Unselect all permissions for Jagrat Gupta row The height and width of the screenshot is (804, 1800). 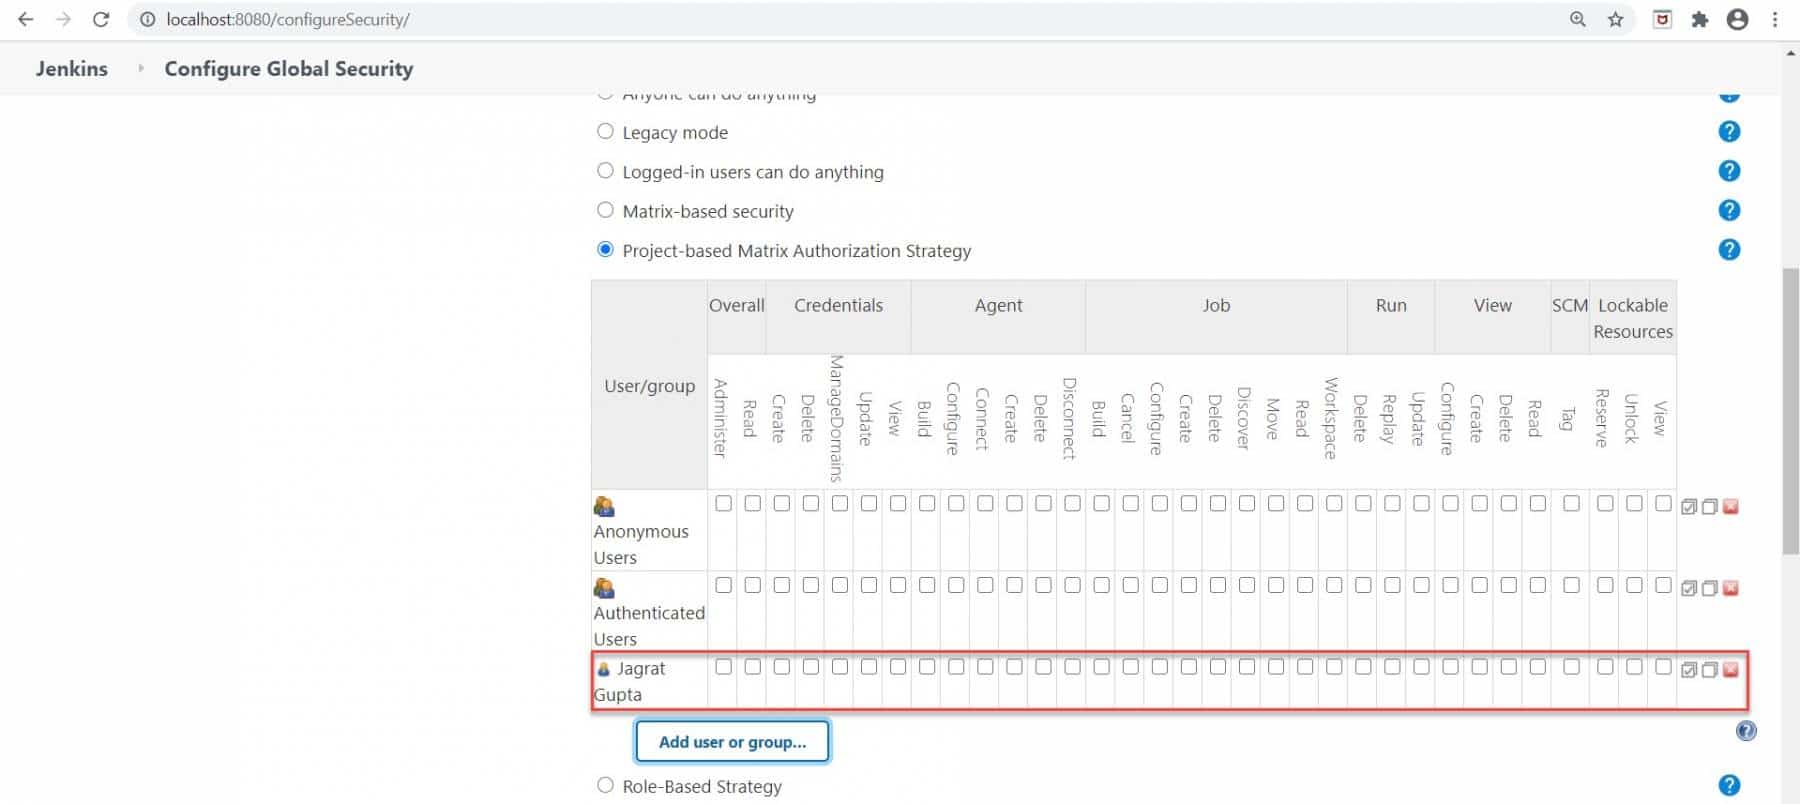(x=1710, y=670)
